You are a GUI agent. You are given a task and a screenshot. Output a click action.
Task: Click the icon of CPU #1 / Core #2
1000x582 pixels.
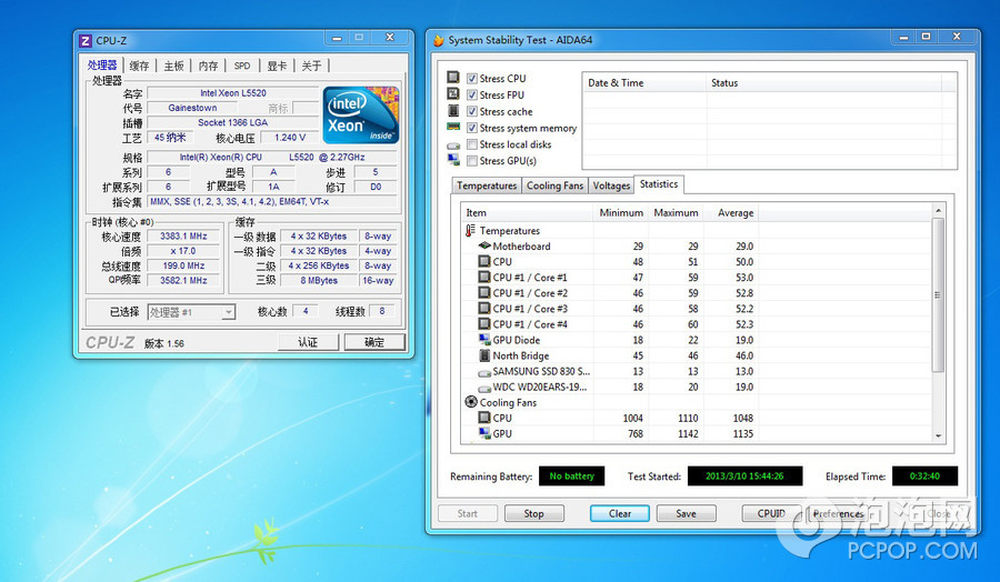484,293
